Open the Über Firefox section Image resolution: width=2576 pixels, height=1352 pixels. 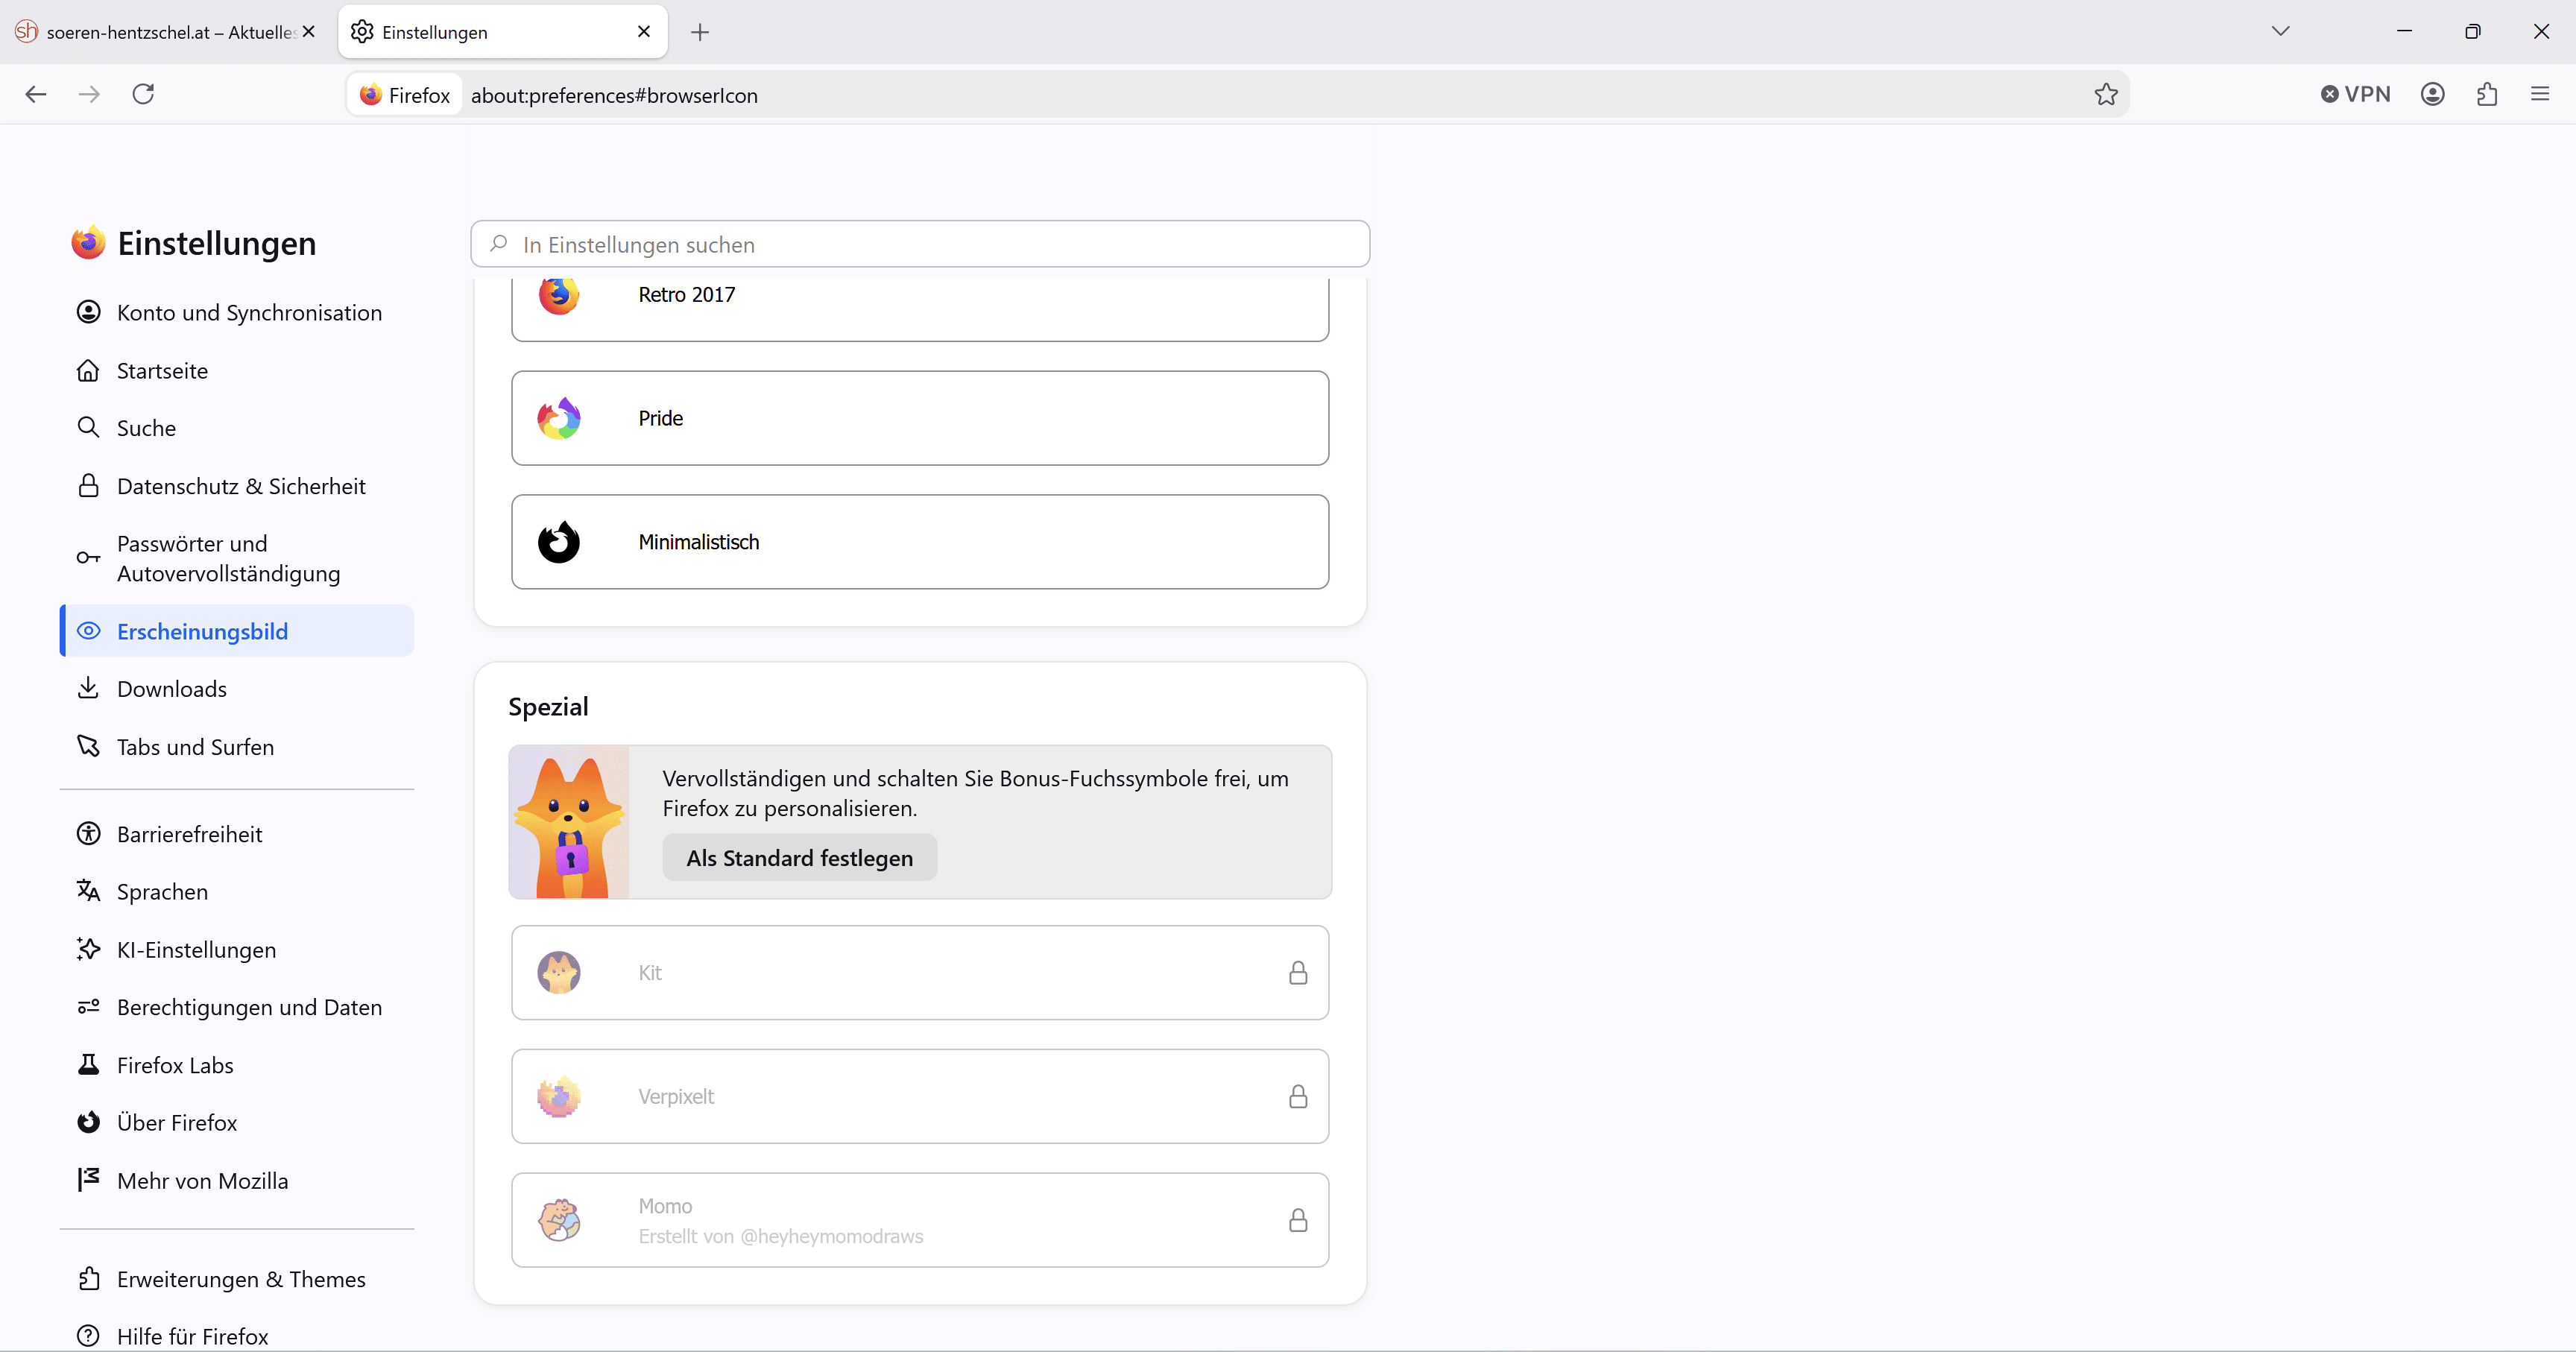tap(237, 1122)
